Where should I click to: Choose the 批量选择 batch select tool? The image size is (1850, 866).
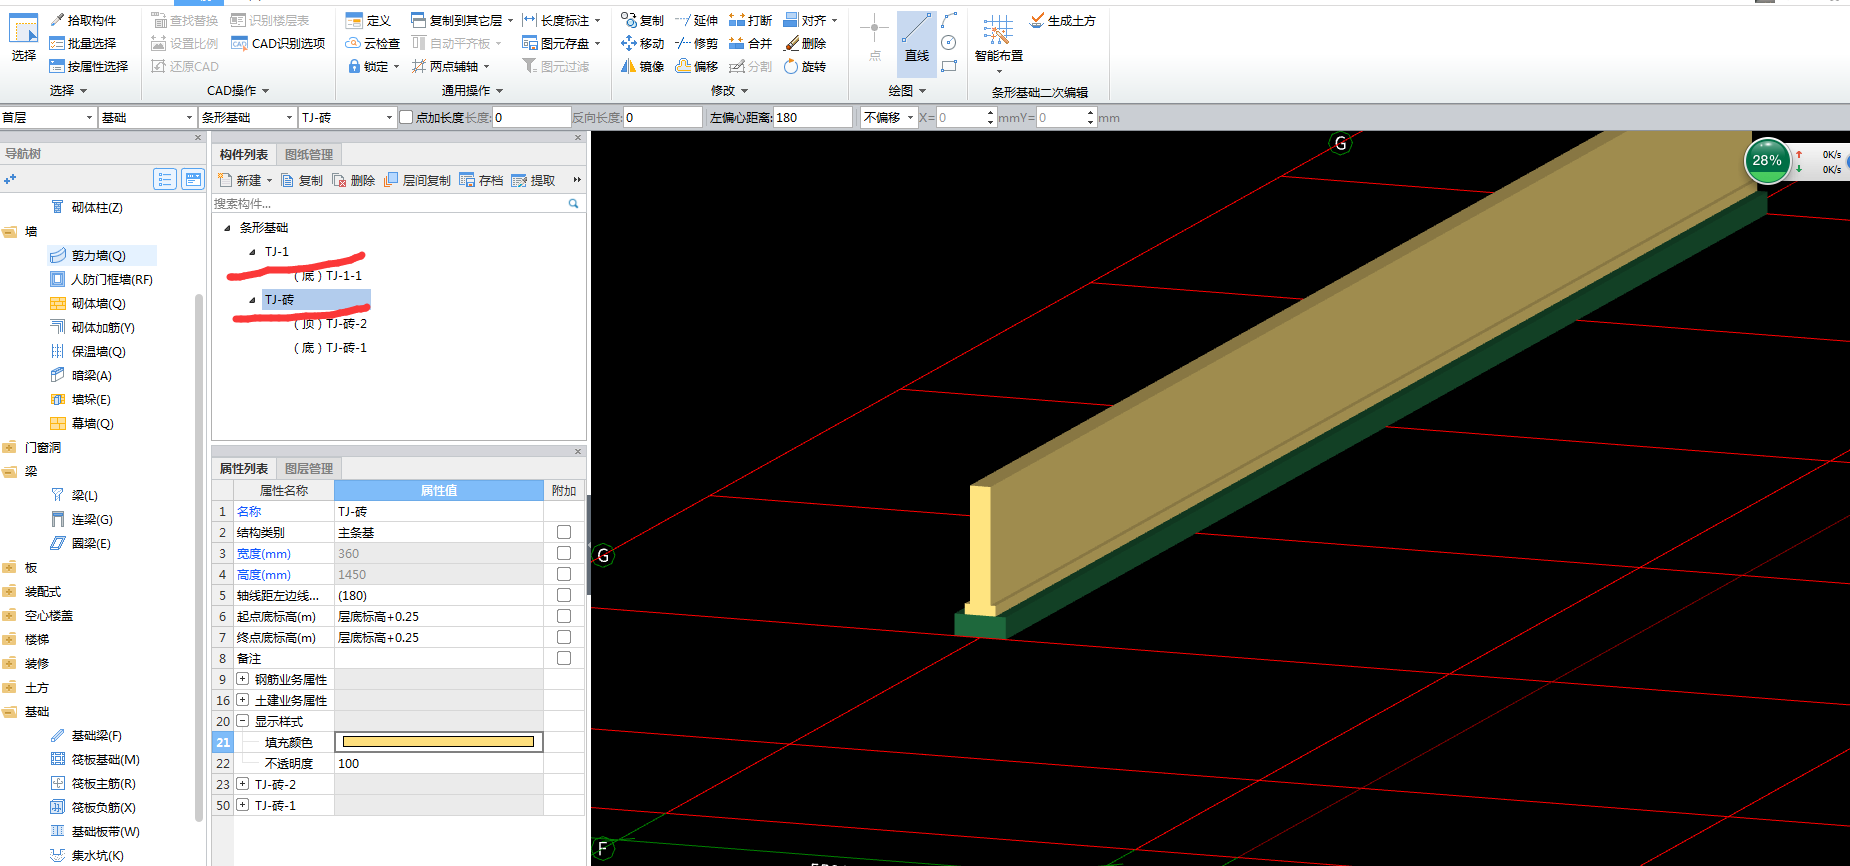[83, 43]
